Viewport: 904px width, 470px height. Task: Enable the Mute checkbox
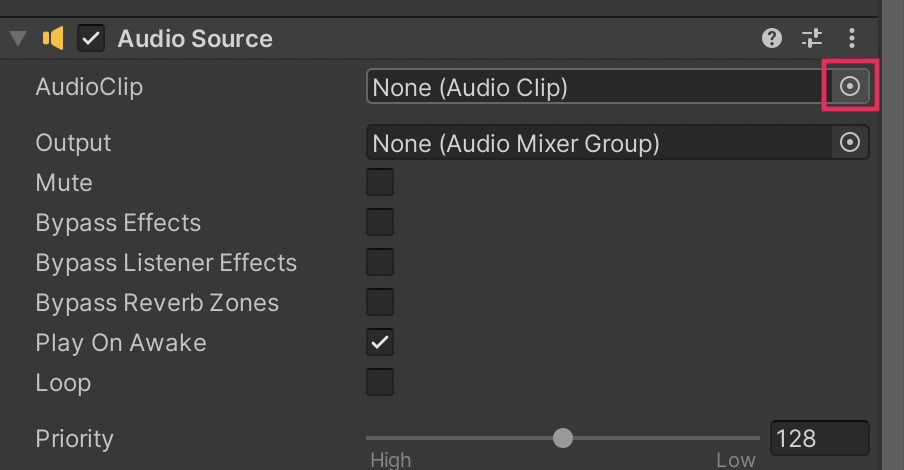coord(380,183)
